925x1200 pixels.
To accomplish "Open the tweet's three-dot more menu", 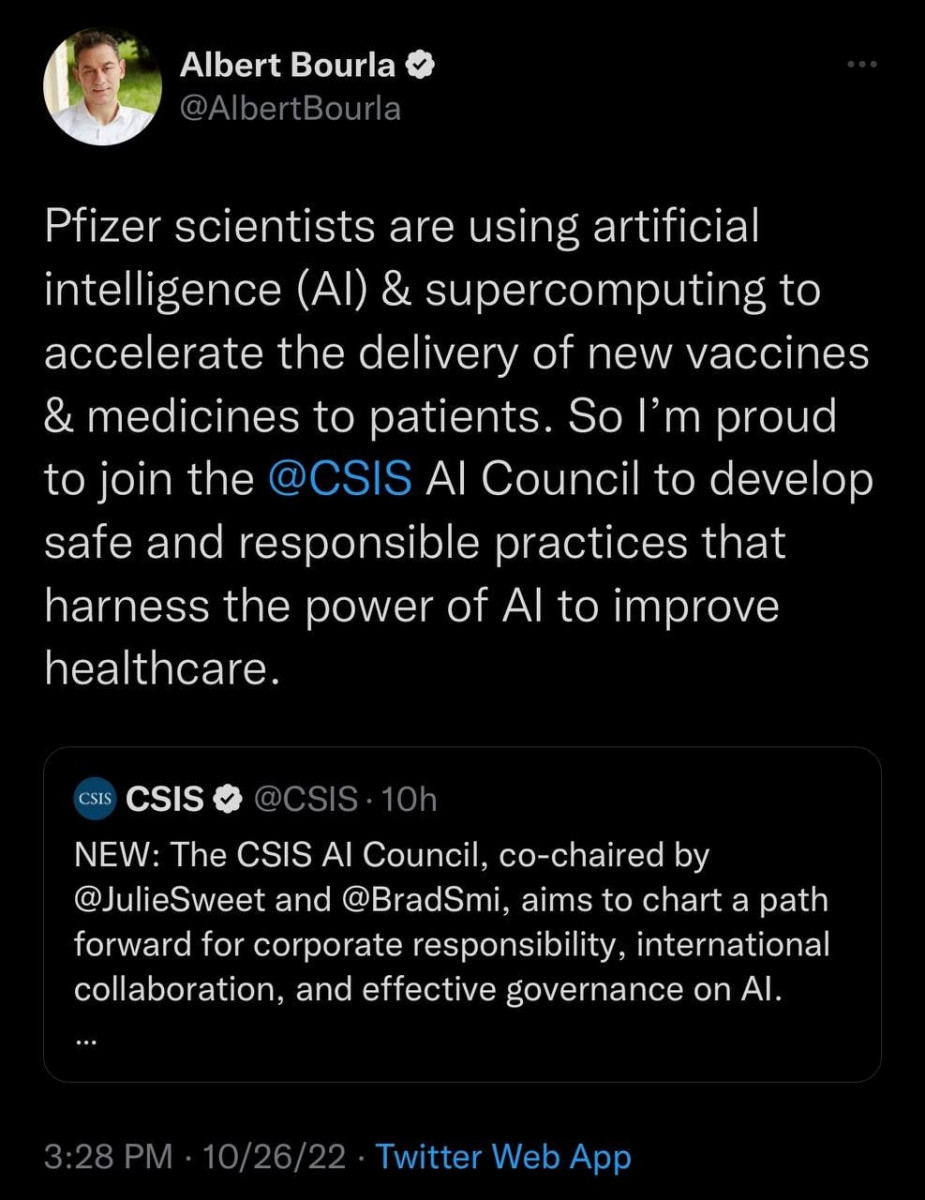I will (x=860, y=65).
